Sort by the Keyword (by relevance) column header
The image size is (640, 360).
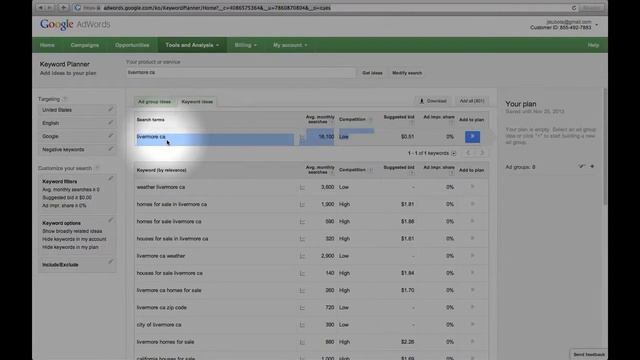click(x=161, y=170)
